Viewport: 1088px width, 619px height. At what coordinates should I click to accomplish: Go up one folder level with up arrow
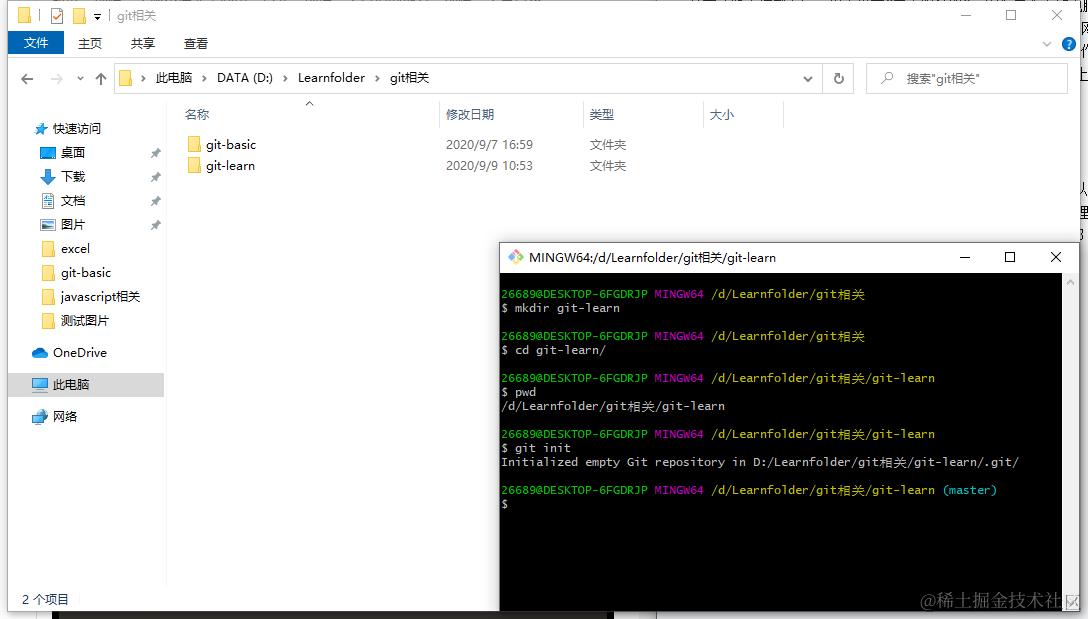101,78
